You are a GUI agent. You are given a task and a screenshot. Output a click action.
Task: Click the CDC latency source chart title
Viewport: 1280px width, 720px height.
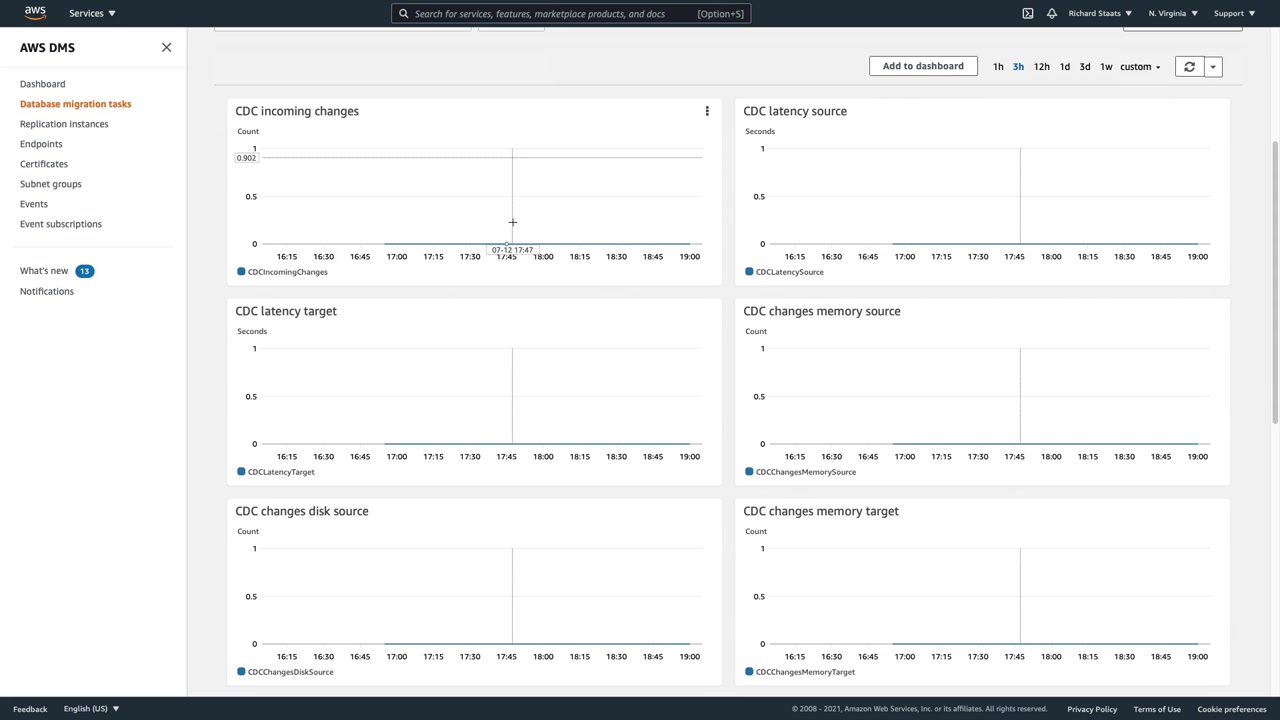click(x=795, y=111)
